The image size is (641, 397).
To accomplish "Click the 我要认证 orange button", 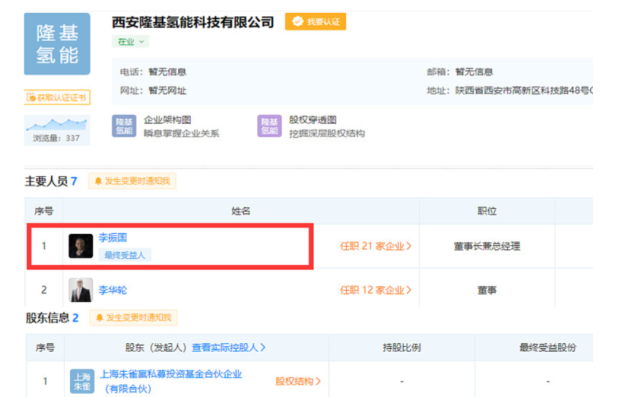I will [316, 22].
